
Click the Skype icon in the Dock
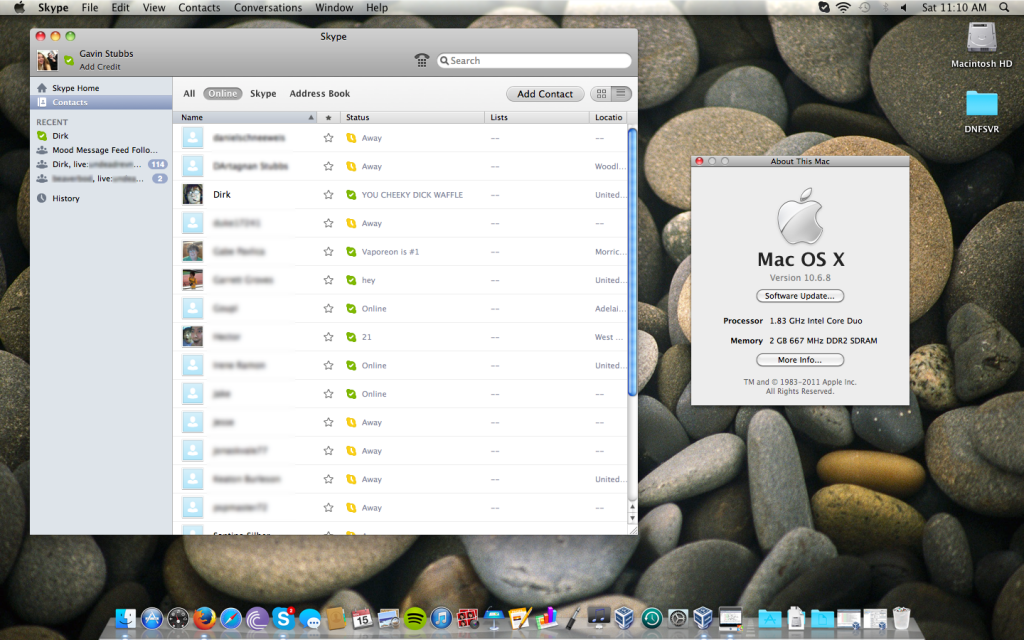[283, 618]
